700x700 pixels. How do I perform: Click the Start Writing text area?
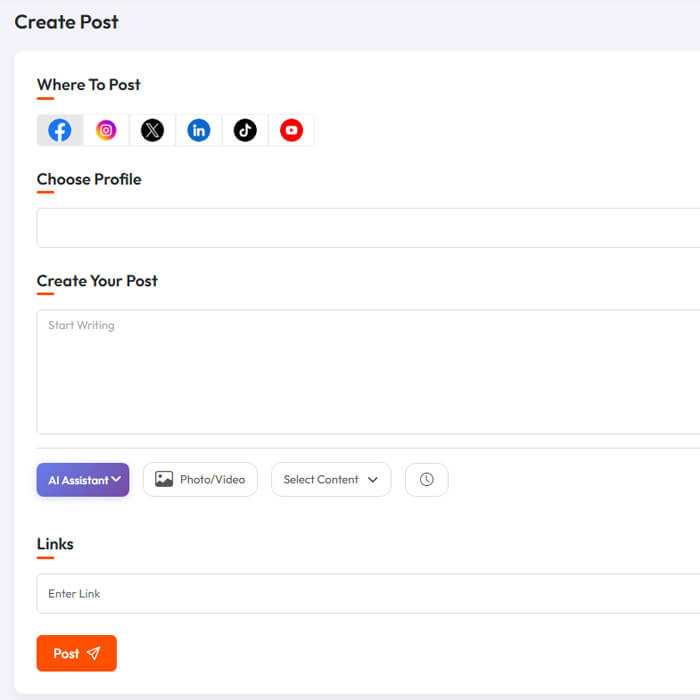368,371
